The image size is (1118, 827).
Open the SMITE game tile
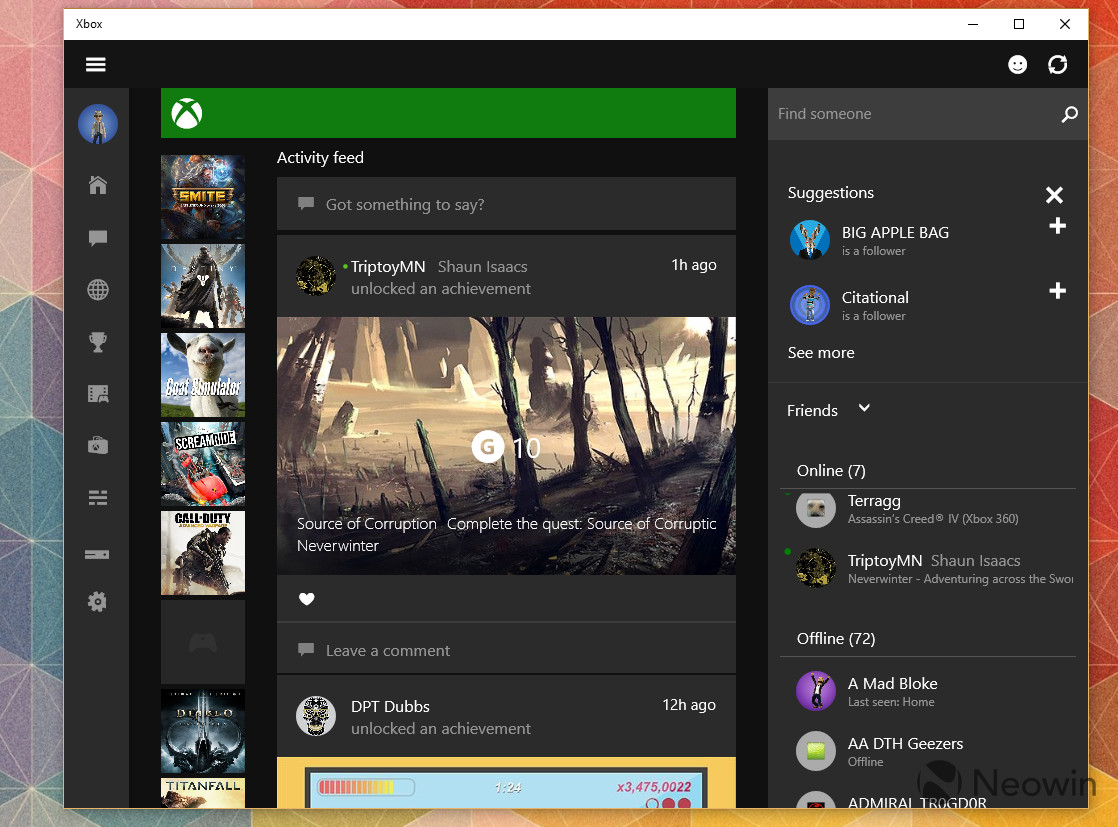point(203,197)
